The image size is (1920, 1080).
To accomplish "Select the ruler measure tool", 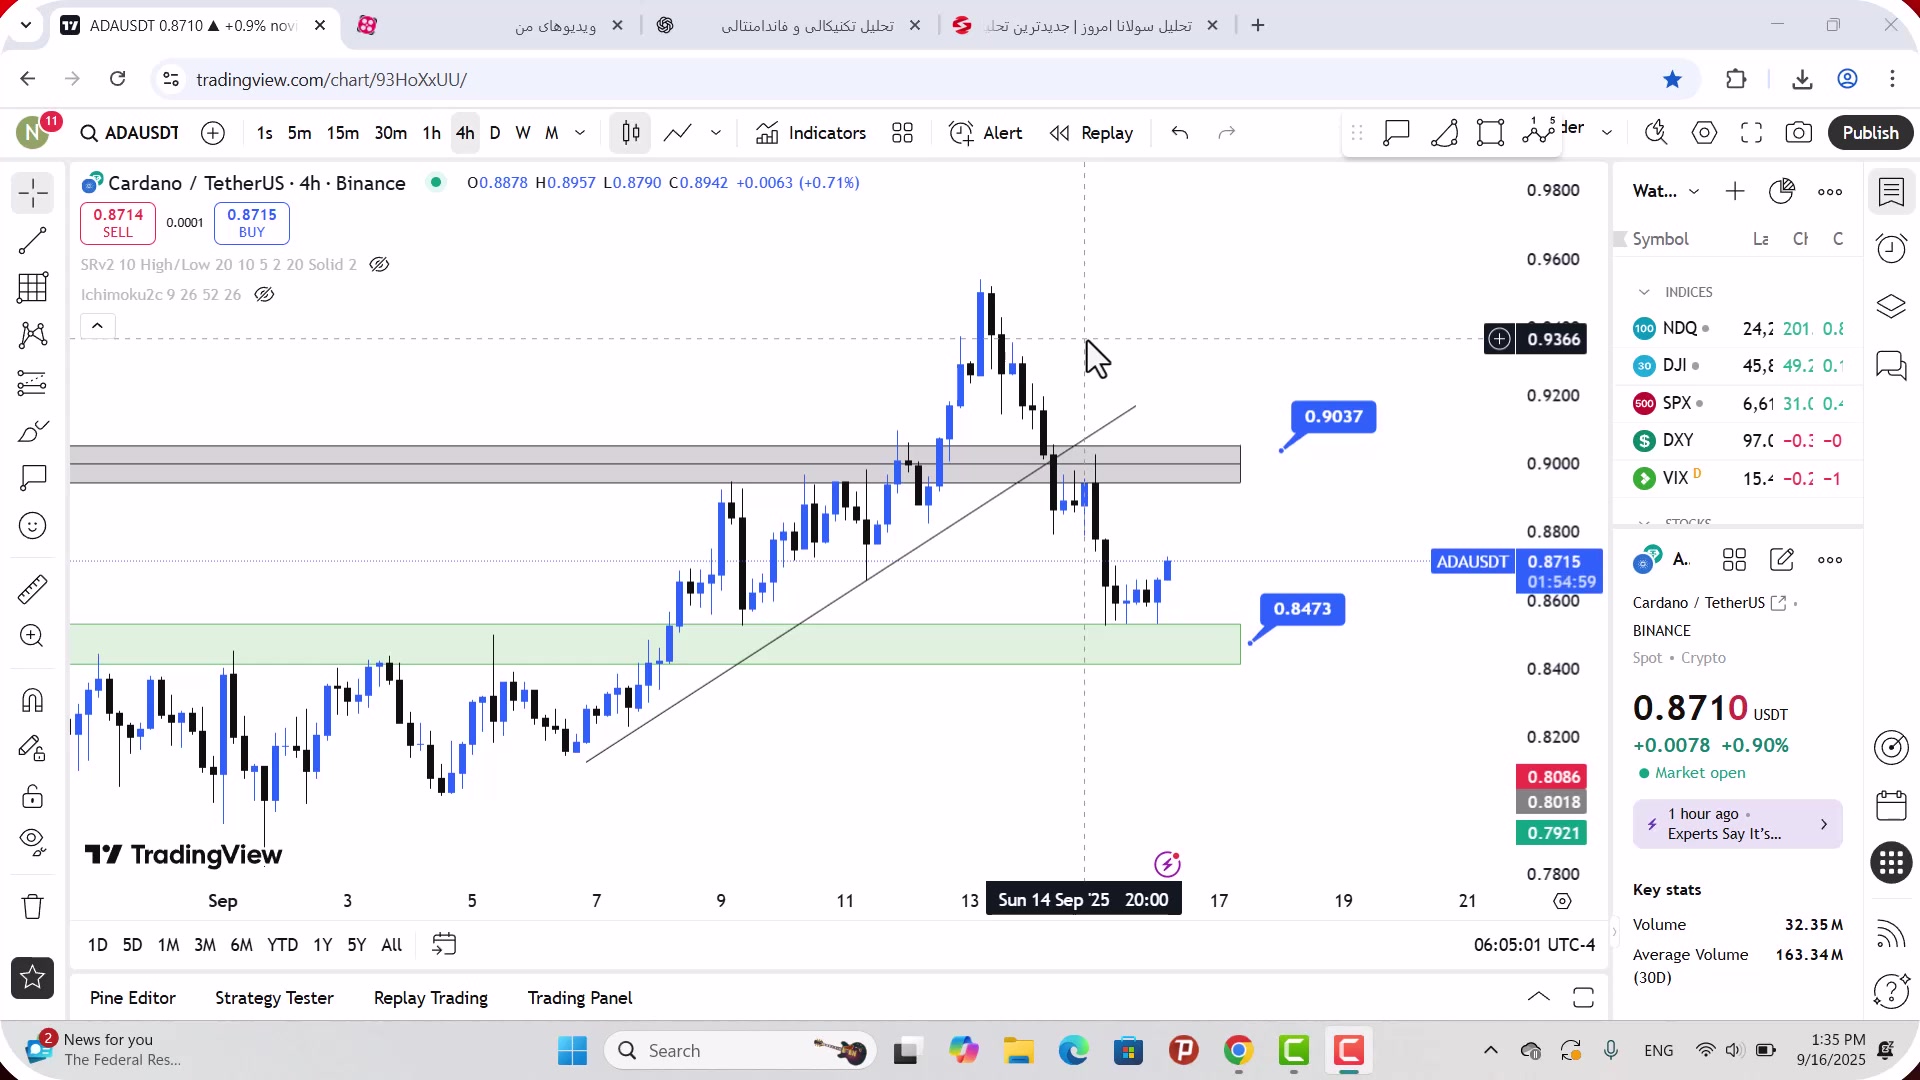I will [x=33, y=589].
